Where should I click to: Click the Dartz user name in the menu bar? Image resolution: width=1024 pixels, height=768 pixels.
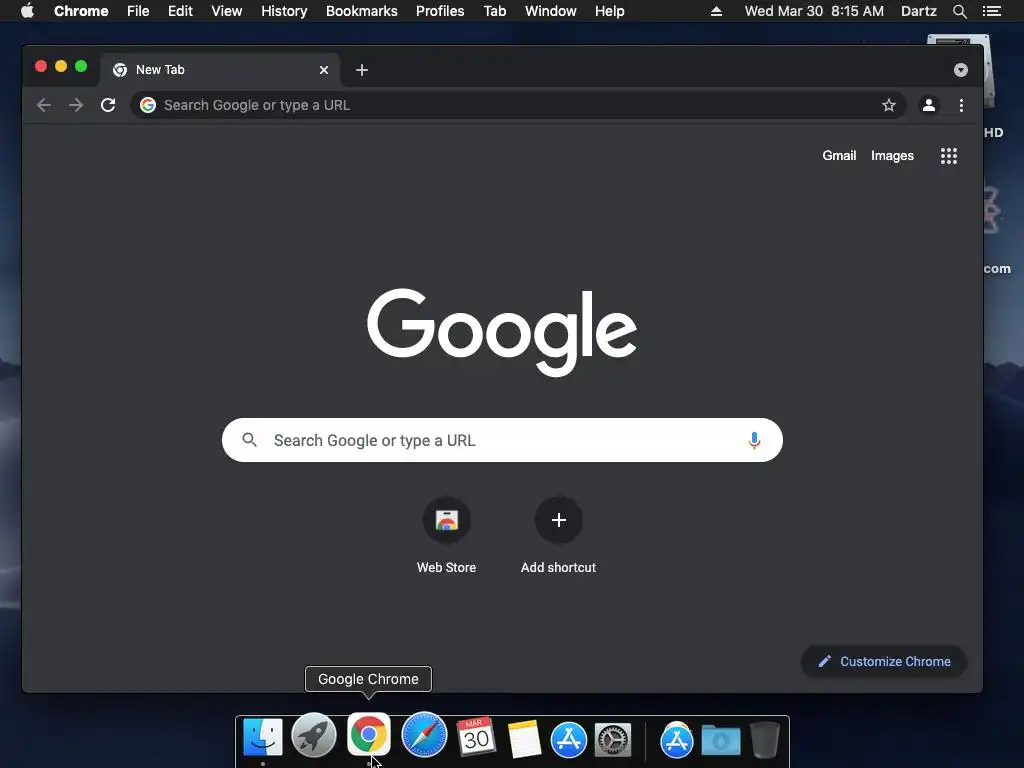click(919, 11)
